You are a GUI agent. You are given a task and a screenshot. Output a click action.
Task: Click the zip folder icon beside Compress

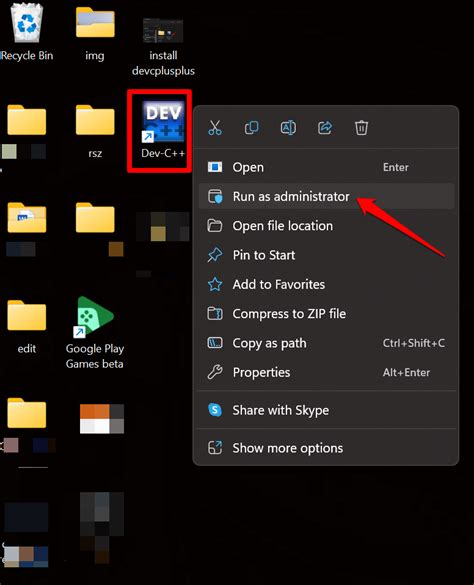click(215, 314)
